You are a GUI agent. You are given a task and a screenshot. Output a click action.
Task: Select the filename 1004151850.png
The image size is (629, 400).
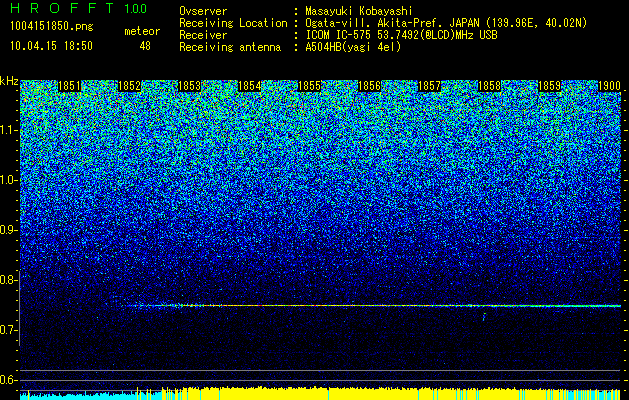pyautogui.click(x=51, y=26)
